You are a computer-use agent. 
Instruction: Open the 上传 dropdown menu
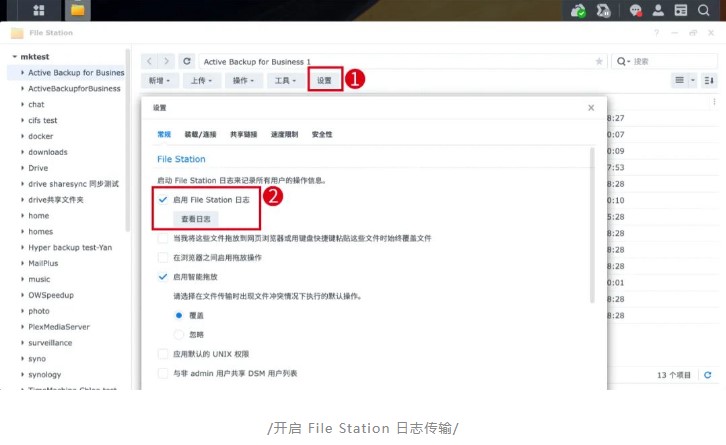[x=201, y=81]
